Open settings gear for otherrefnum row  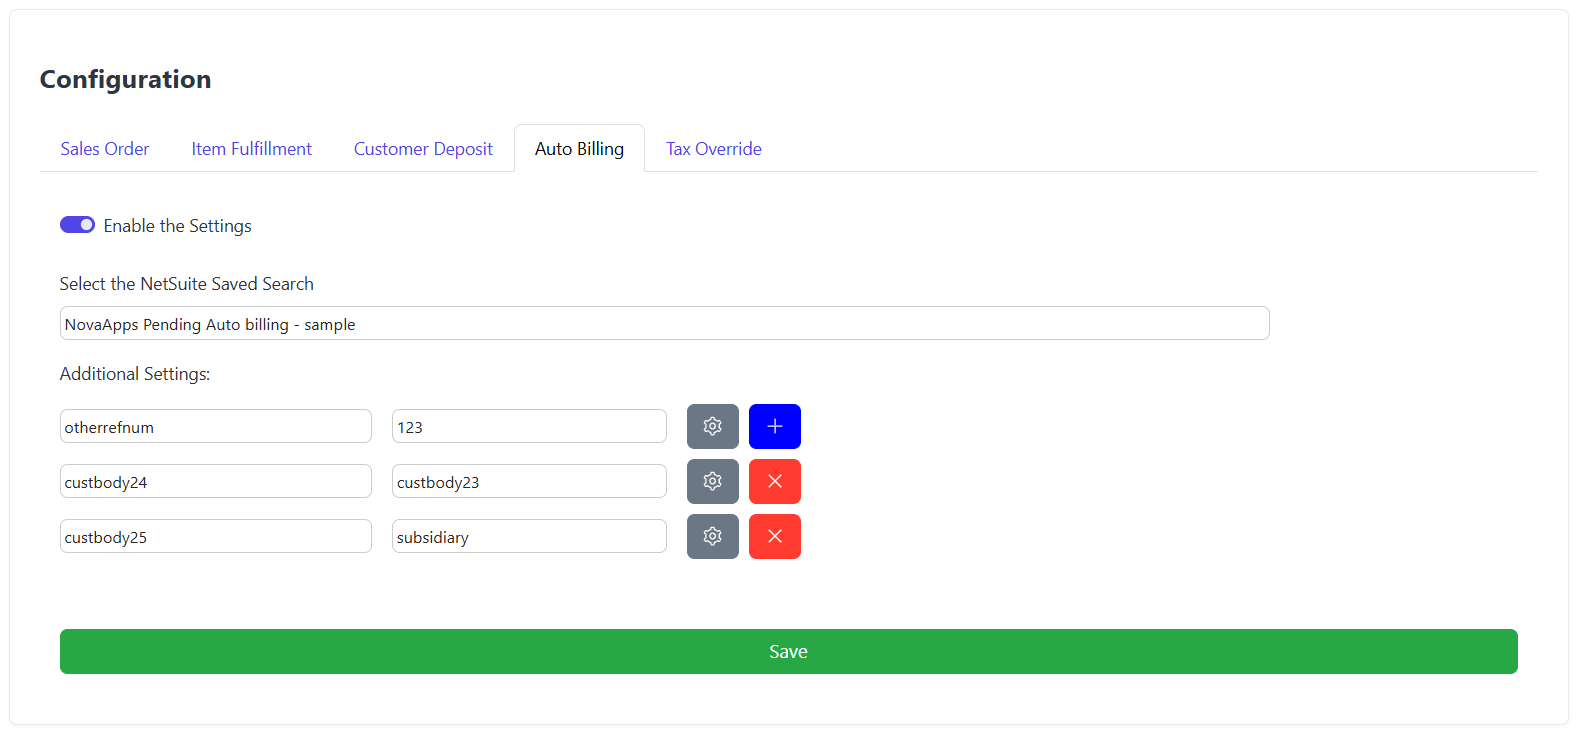(x=712, y=426)
